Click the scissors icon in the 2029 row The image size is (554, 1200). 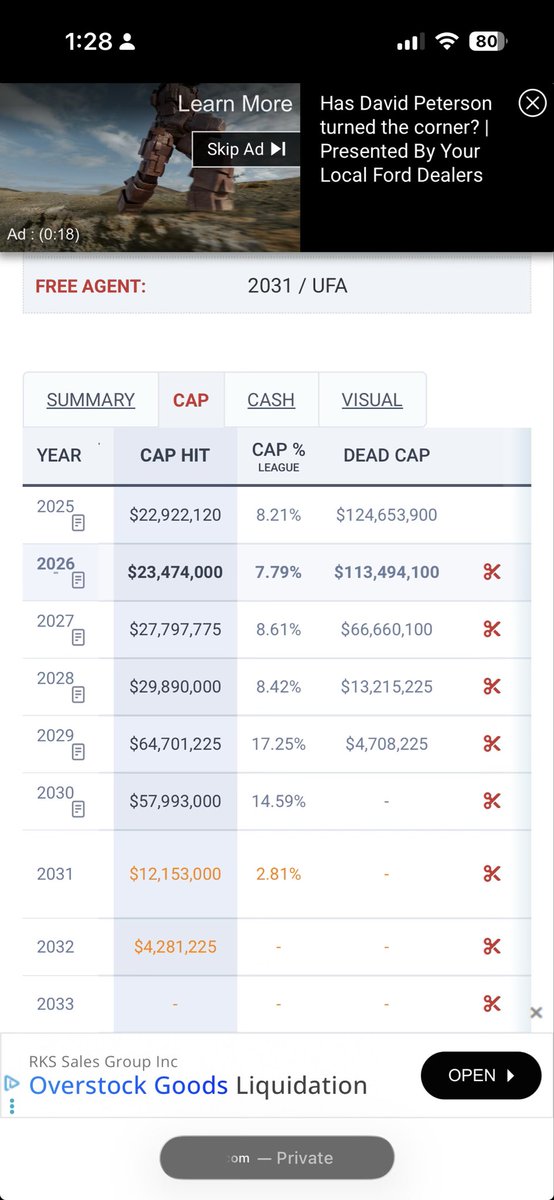click(x=491, y=744)
